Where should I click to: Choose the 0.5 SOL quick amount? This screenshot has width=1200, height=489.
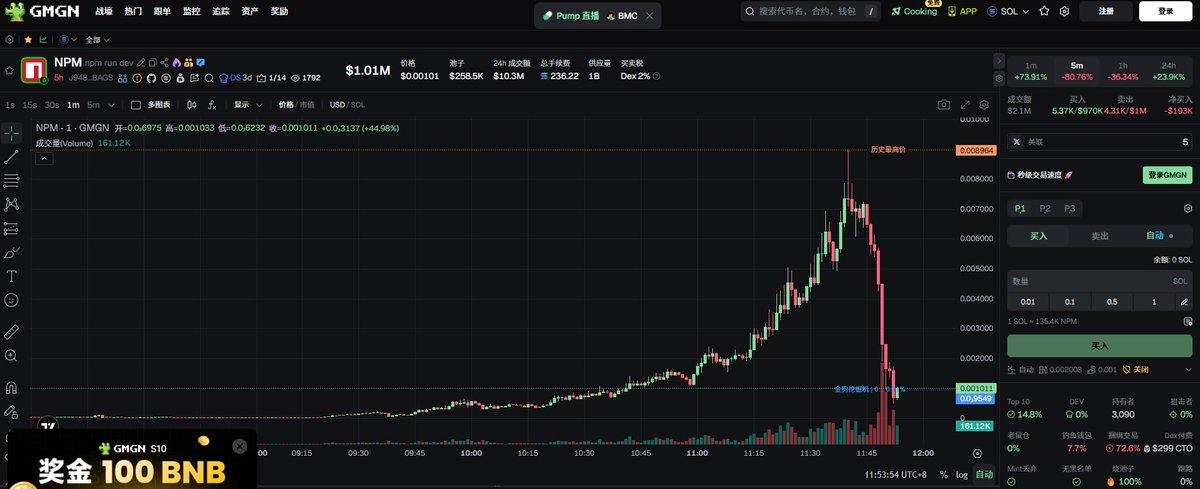1112,302
